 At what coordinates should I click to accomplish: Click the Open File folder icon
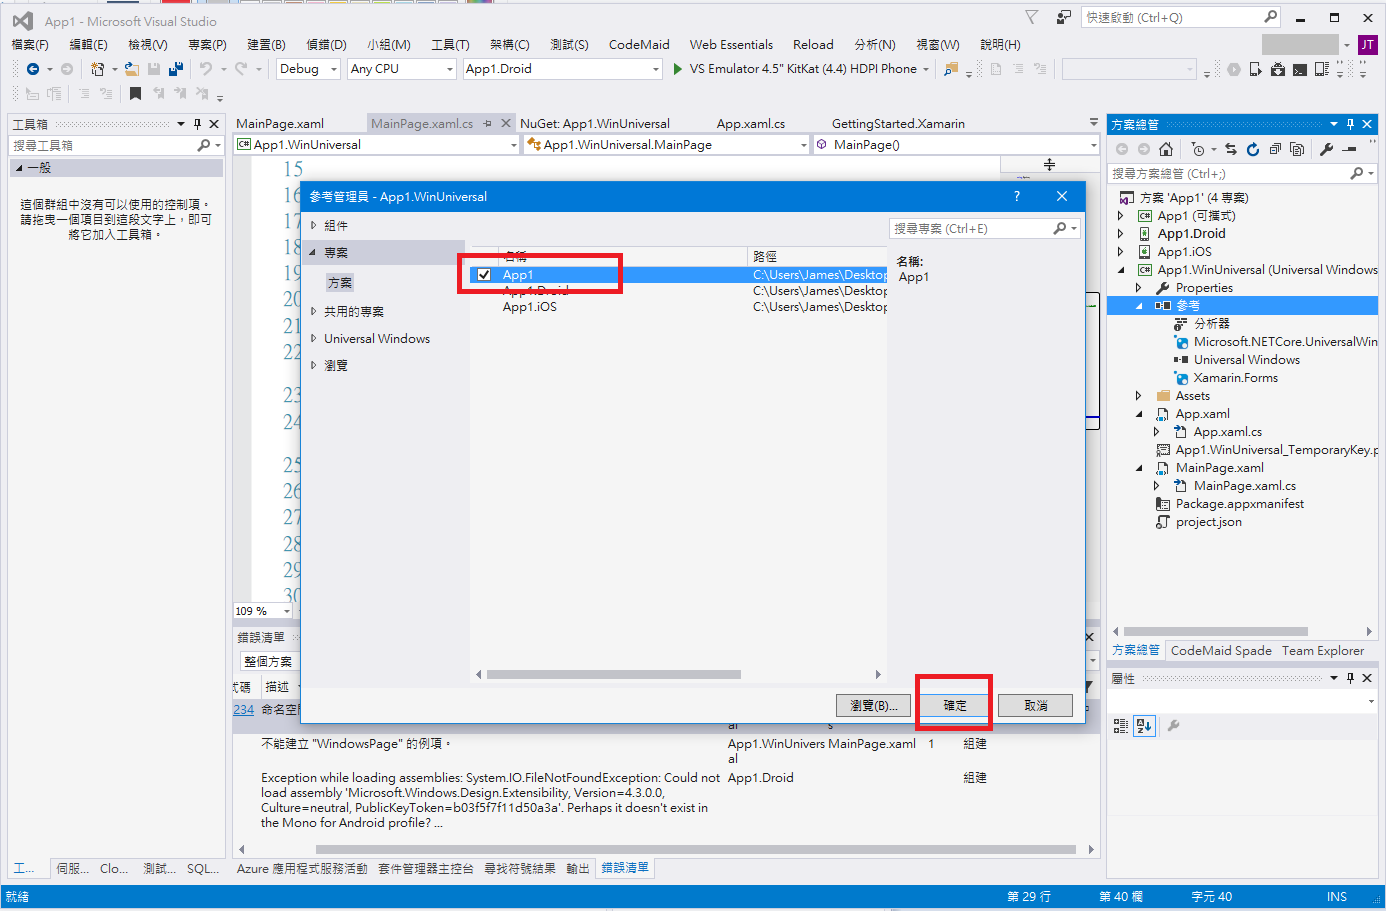[131, 69]
